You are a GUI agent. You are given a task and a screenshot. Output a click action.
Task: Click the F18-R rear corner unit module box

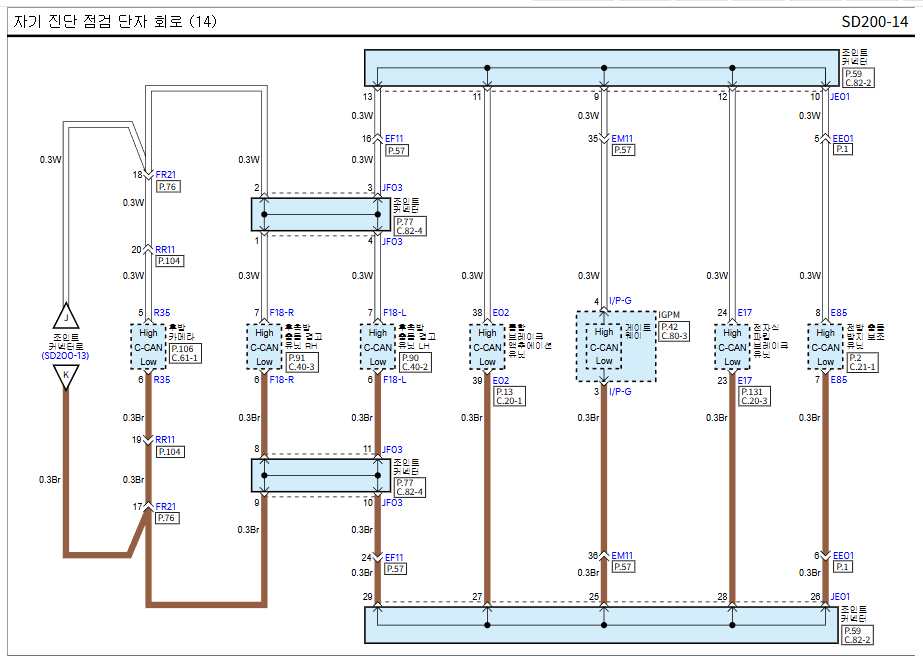point(264,346)
